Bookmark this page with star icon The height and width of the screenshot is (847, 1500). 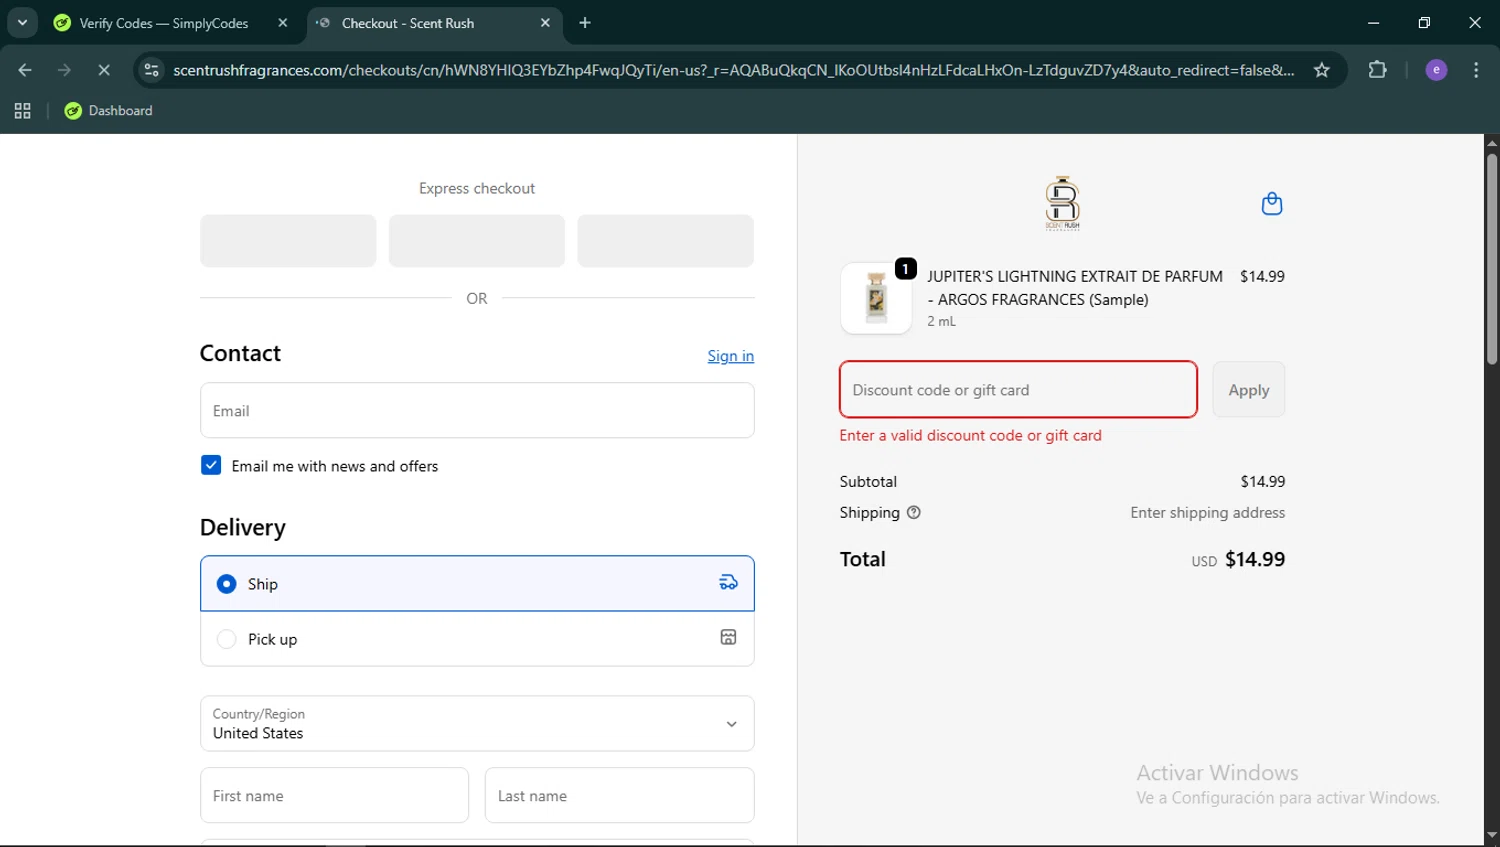tap(1322, 70)
